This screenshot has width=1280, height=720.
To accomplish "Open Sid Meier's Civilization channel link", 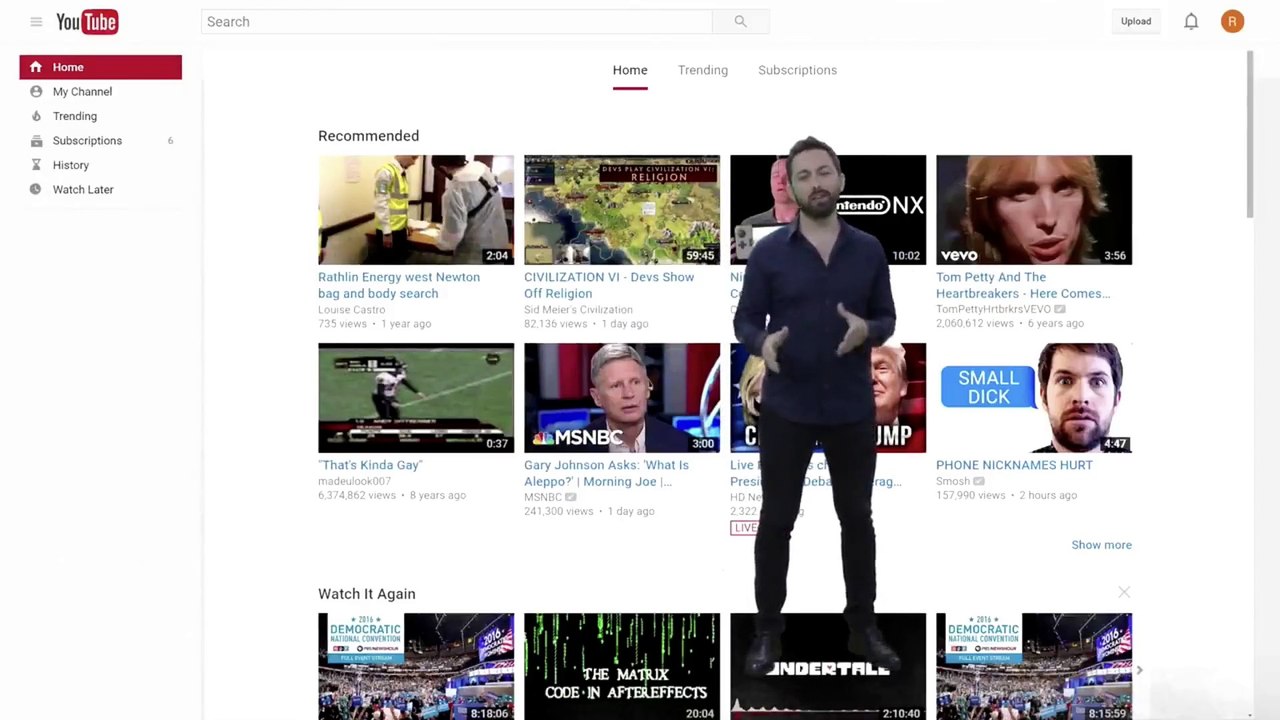I will 578,310.
